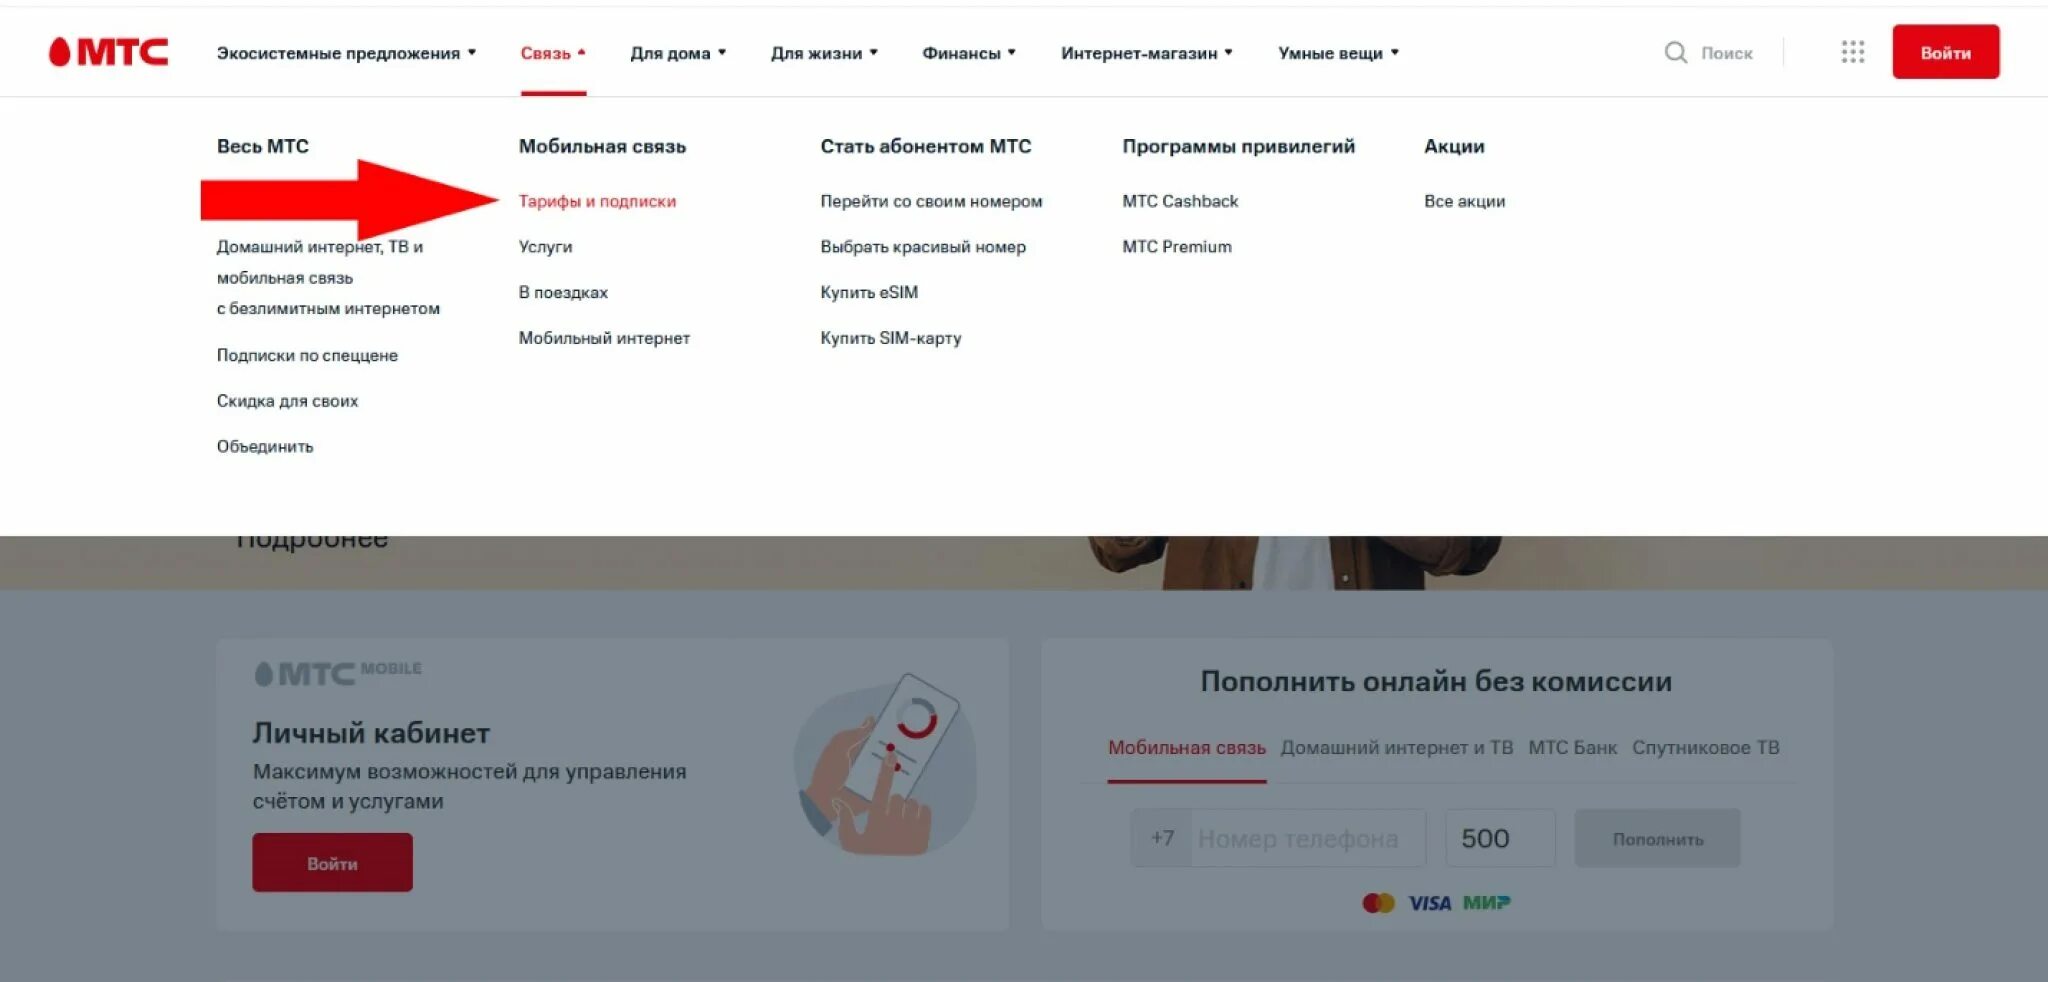Screen dimensions: 2048x982
Task: Open Купить SIM-карту link
Action: (891, 338)
